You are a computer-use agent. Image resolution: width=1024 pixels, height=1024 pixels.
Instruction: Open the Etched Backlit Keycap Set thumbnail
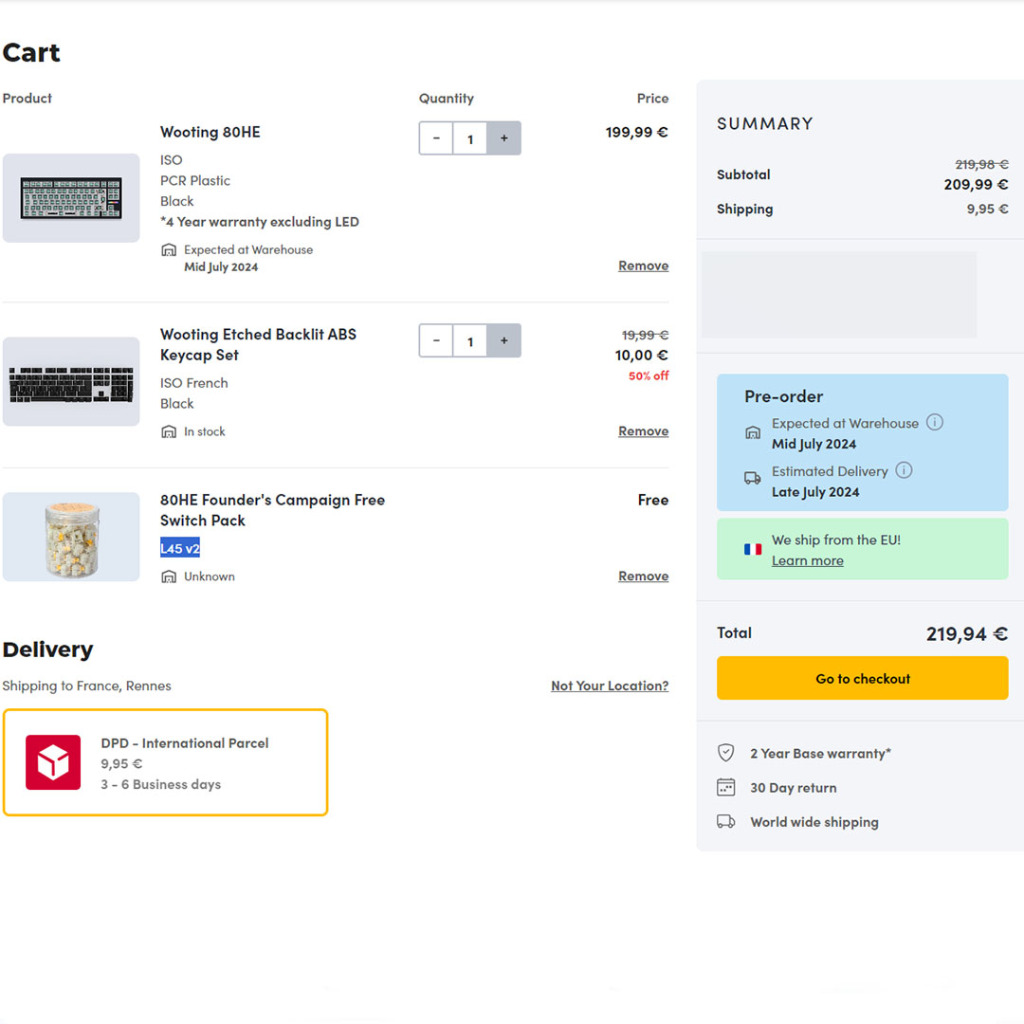tap(71, 381)
